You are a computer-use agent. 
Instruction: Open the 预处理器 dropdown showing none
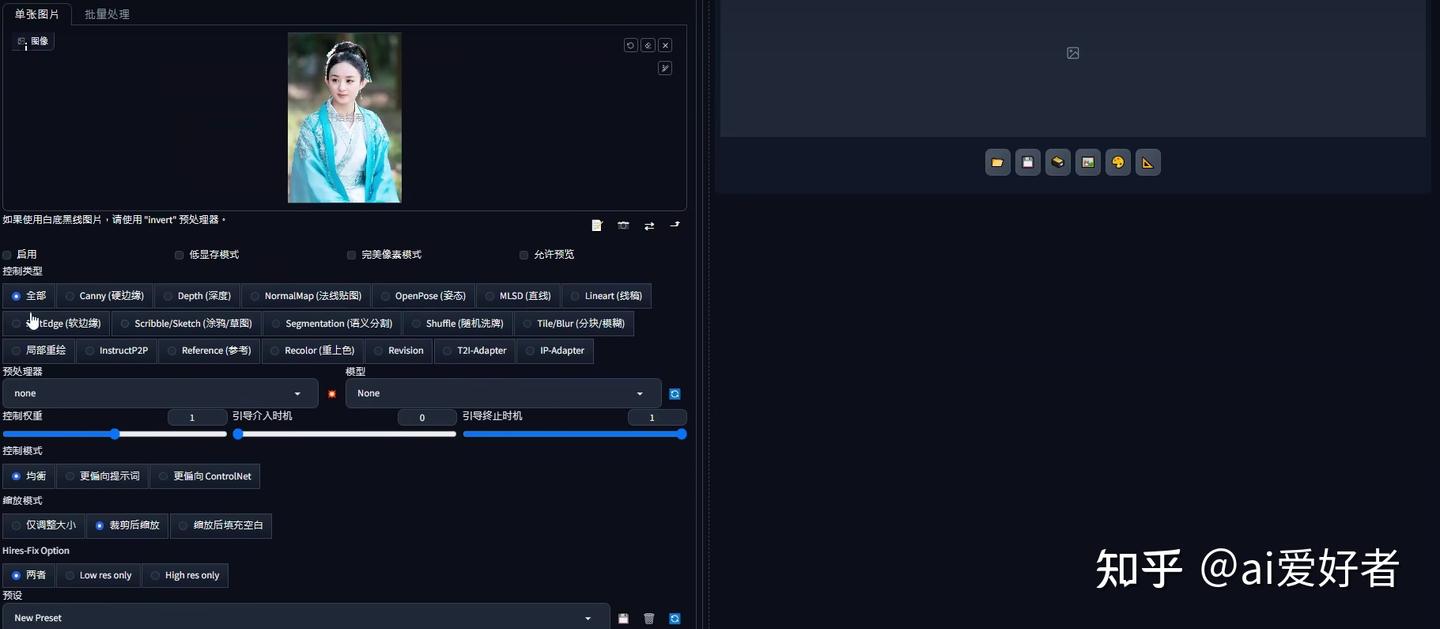160,393
